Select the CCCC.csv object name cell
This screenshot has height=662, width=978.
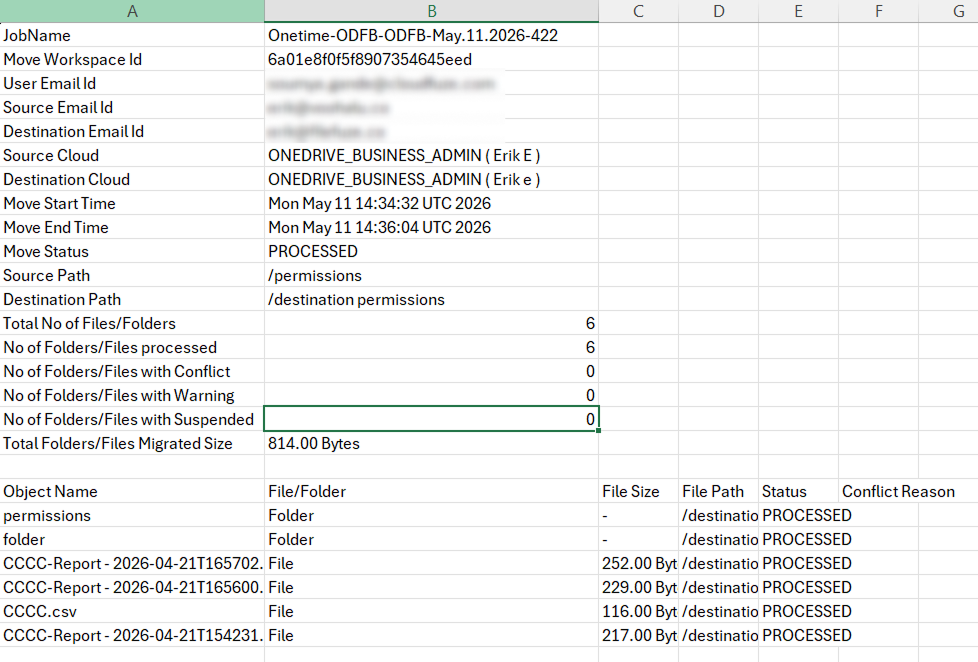point(132,611)
